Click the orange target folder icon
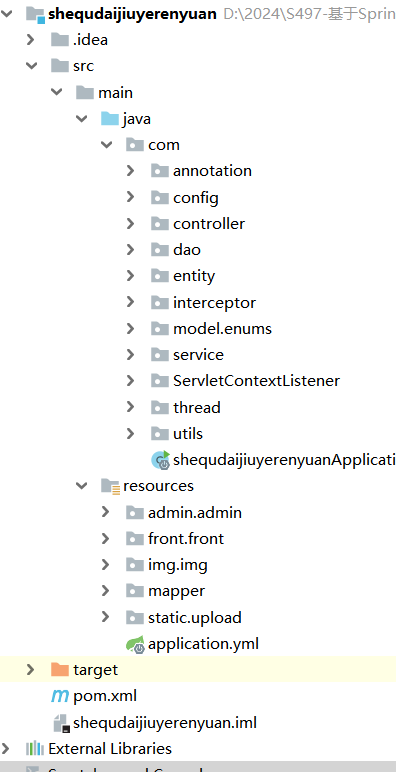Screen dimensions: 396x772 coord(60,669)
